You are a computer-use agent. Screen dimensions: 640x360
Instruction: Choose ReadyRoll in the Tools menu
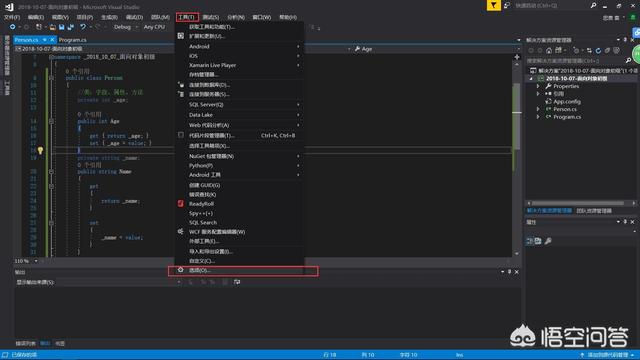click(240, 204)
